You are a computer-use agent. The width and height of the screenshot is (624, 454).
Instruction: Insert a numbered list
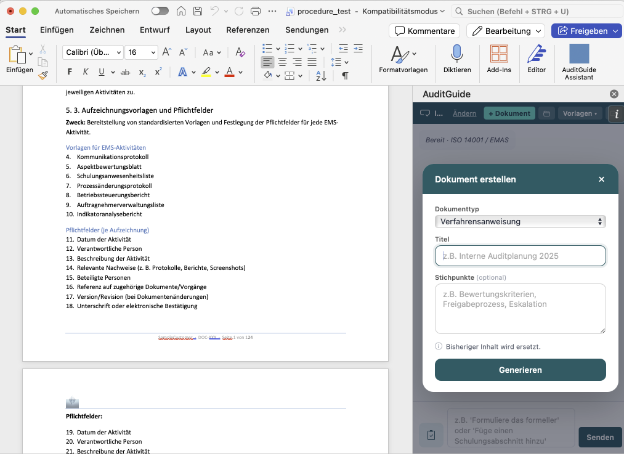pos(290,49)
